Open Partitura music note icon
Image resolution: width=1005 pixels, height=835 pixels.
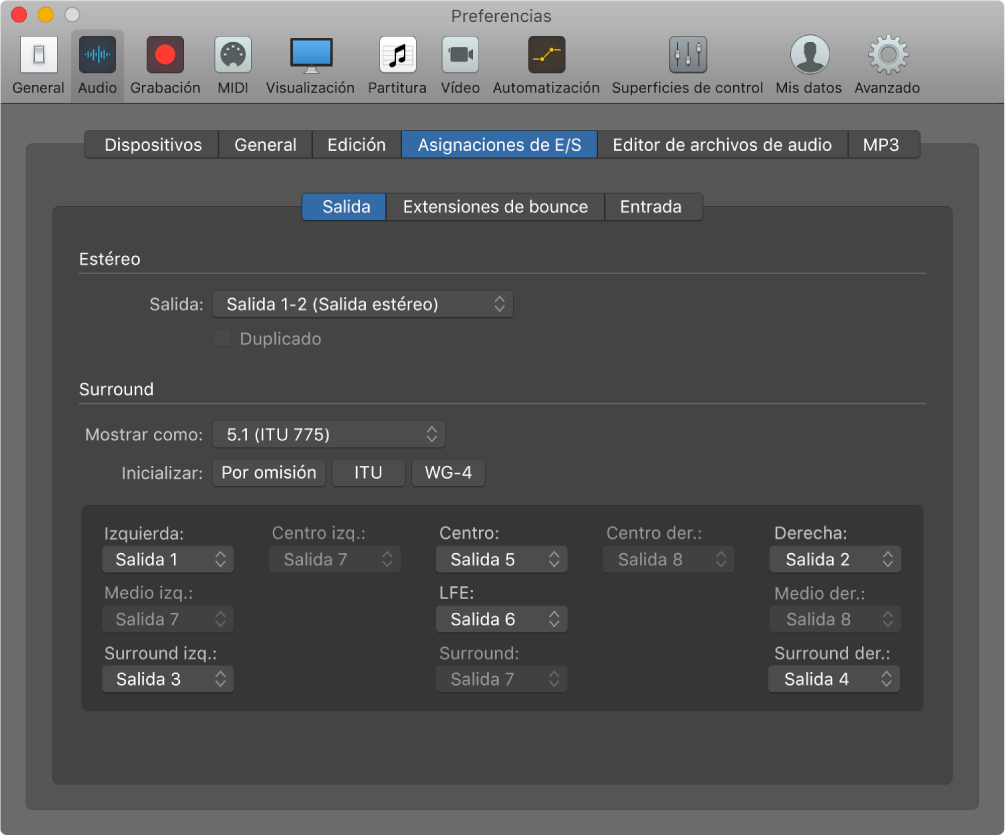click(x=397, y=55)
